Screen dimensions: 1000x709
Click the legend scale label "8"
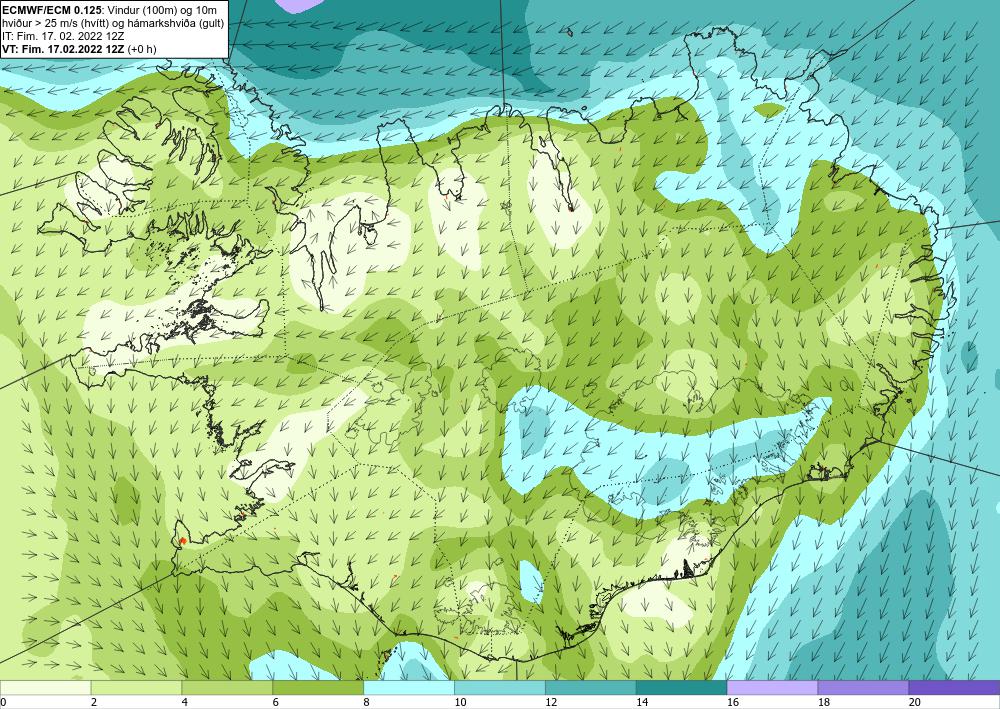[x=367, y=703]
